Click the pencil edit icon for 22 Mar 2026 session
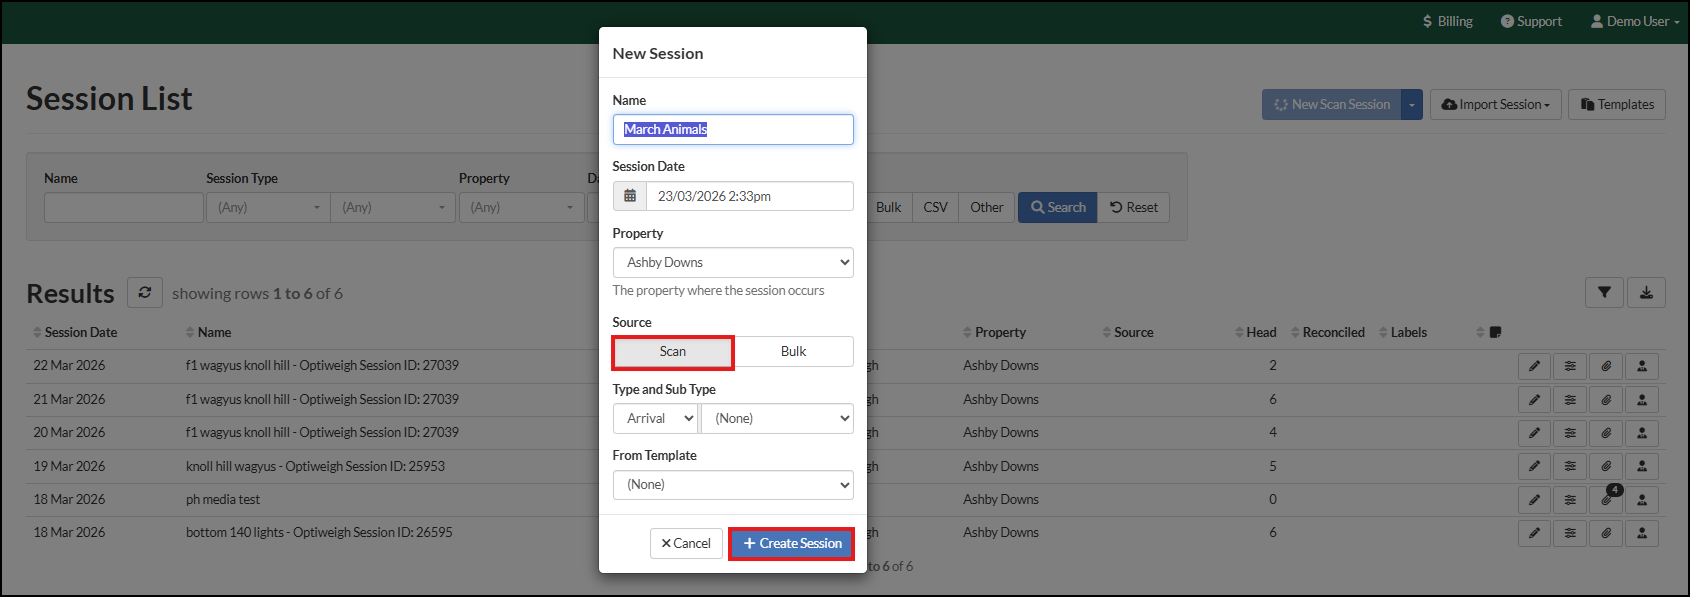This screenshot has height=597, width=1690. coord(1534,366)
